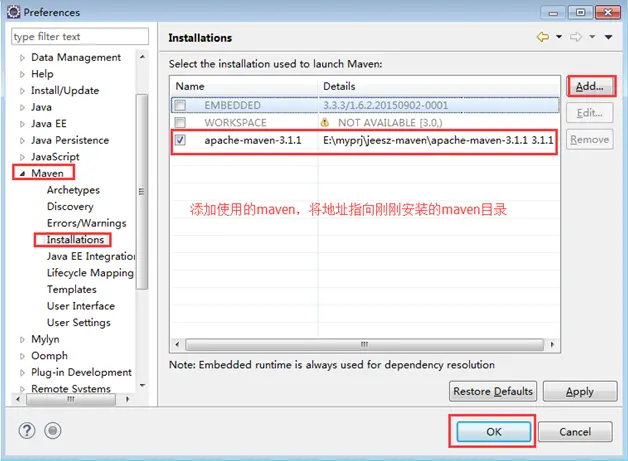The height and width of the screenshot is (461, 628).
Task: Expand the Install/Update tree node
Action: click(22, 91)
